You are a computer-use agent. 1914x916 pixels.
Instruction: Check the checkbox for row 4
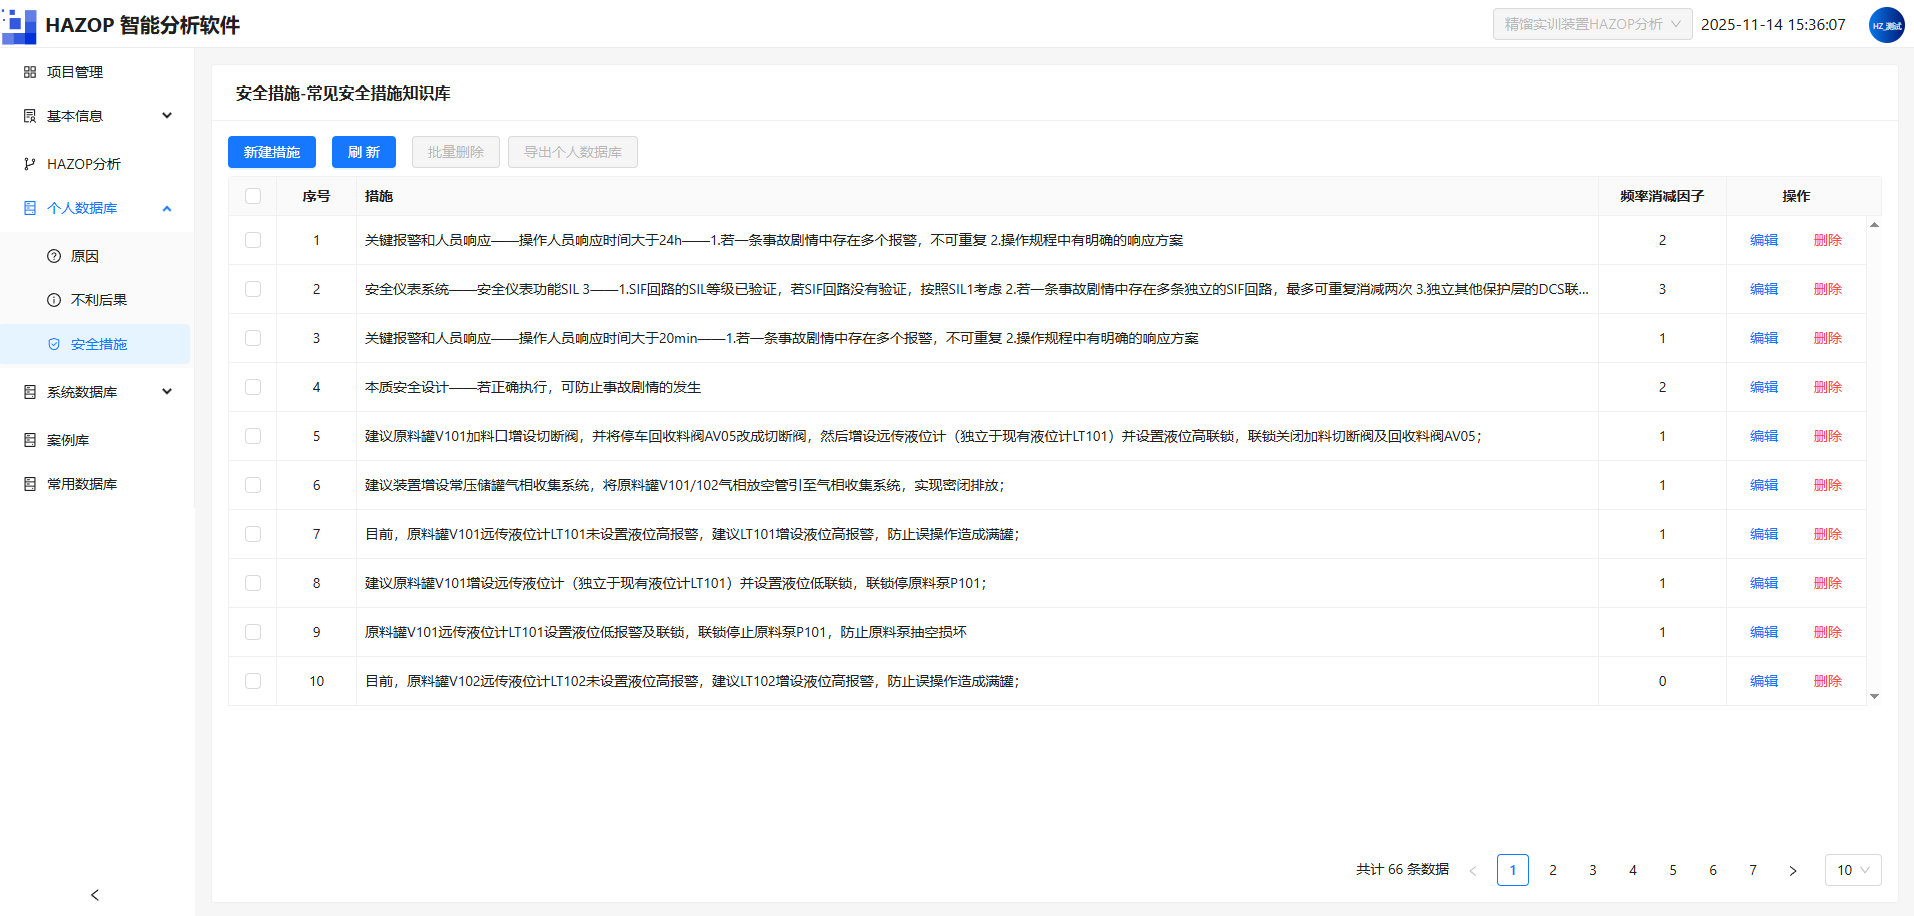pyautogui.click(x=253, y=387)
